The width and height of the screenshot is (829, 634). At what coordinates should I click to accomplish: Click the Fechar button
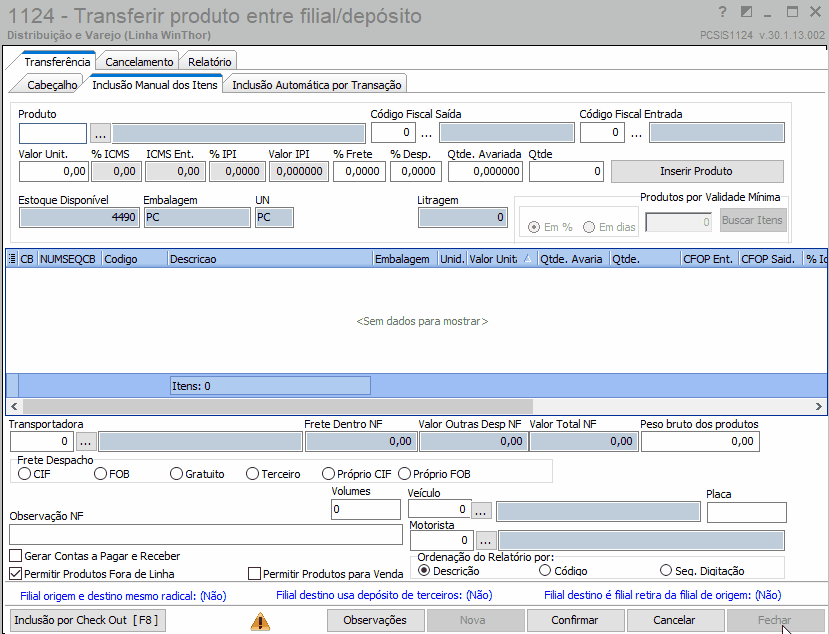[x=775, y=620]
